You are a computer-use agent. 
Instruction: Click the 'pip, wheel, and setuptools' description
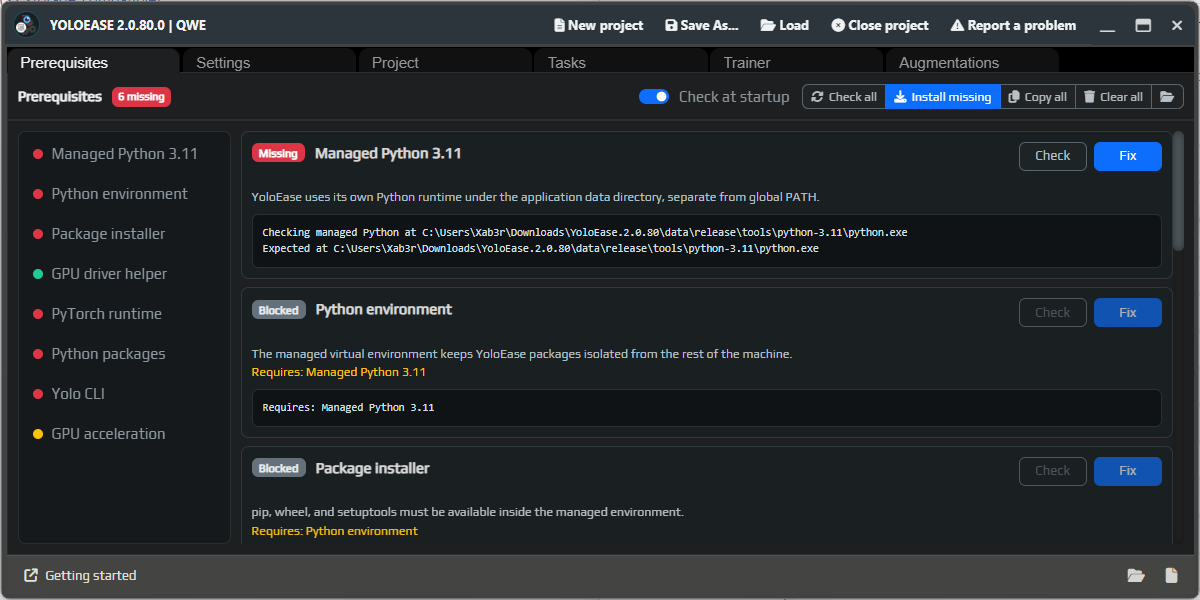(467, 512)
